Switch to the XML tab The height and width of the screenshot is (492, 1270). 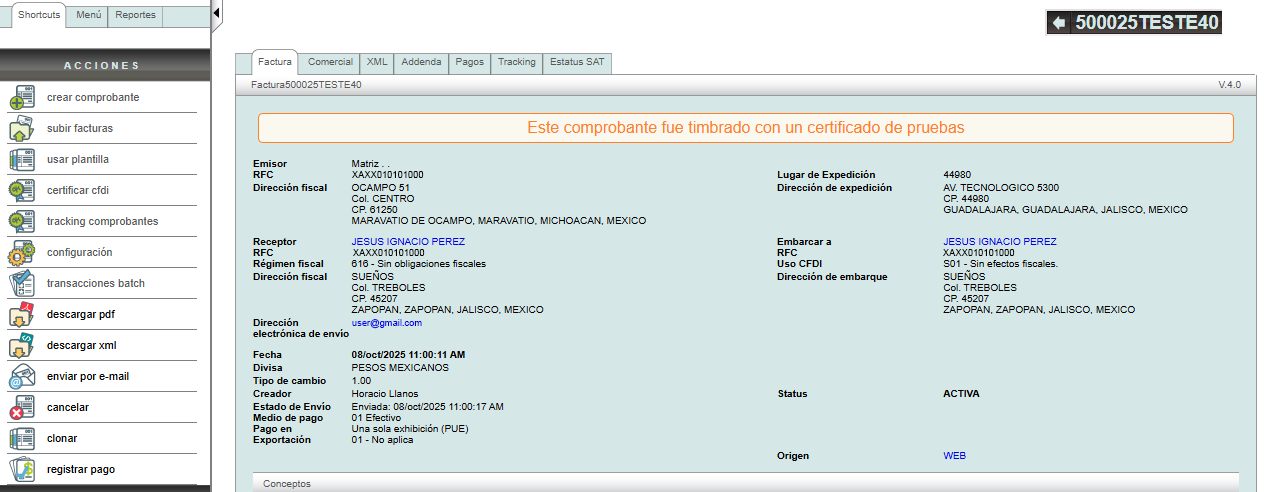point(376,62)
